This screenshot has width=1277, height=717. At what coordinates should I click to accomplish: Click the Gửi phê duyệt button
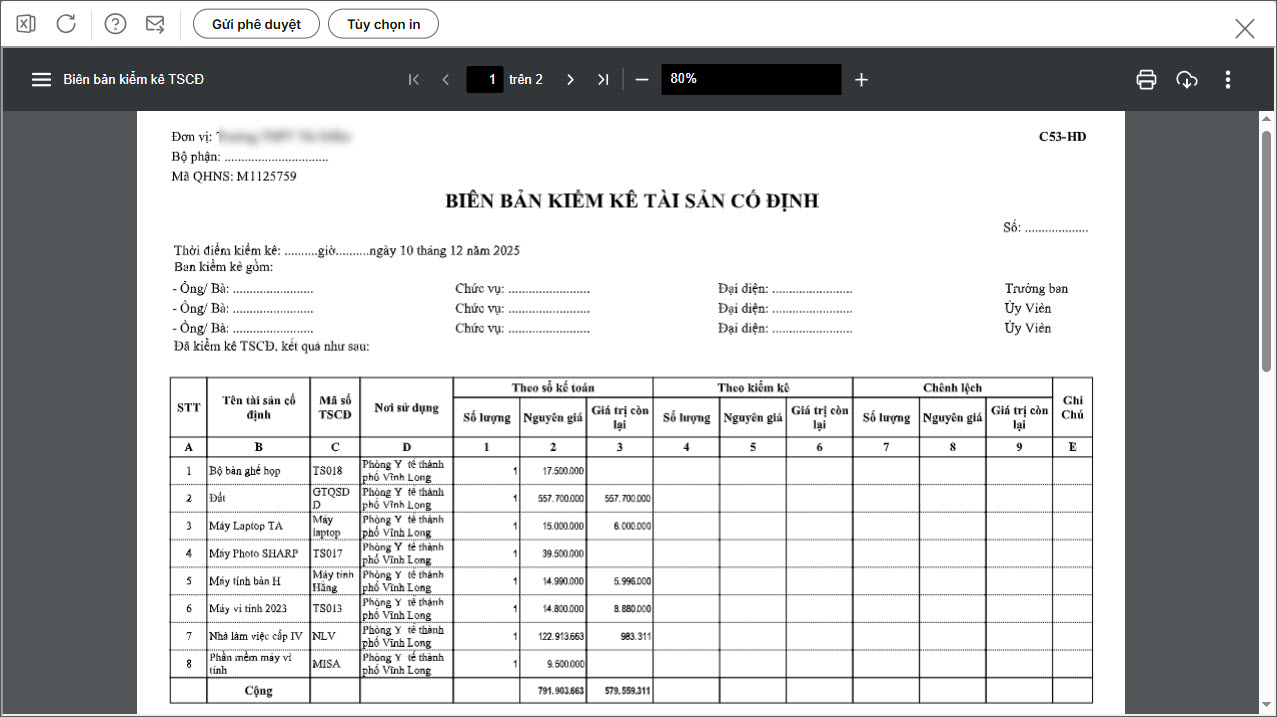point(256,24)
